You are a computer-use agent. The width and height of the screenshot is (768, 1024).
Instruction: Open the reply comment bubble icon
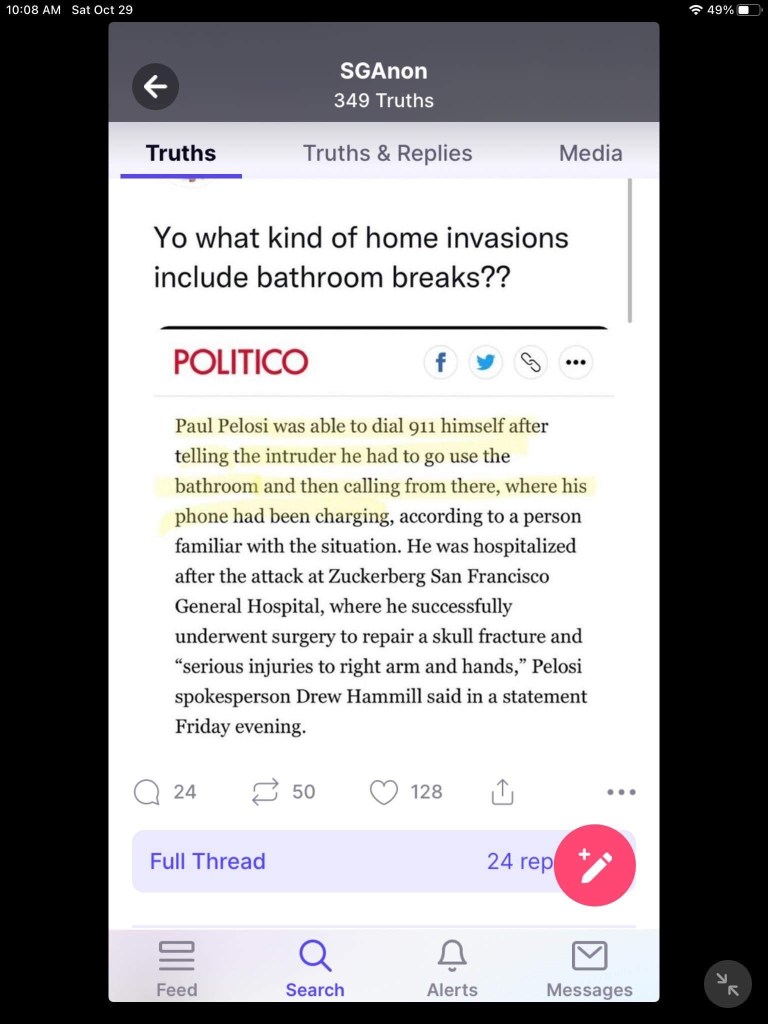point(146,792)
